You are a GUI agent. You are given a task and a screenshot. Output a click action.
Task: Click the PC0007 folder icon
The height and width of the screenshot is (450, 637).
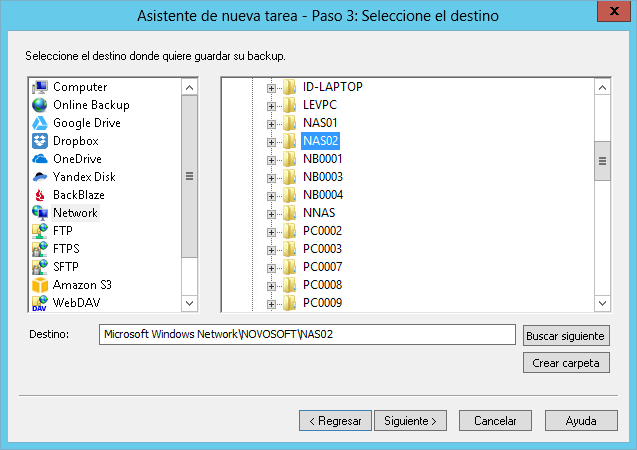pyautogui.click(x=289, y=267)
